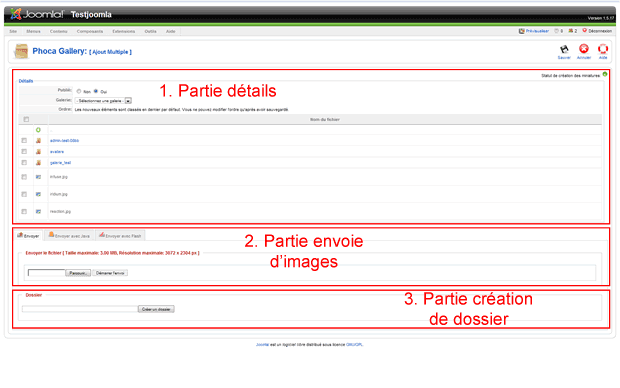Click the Joomla! link in footer
Viewport: 620px width, 388px height.
point(262,344)
